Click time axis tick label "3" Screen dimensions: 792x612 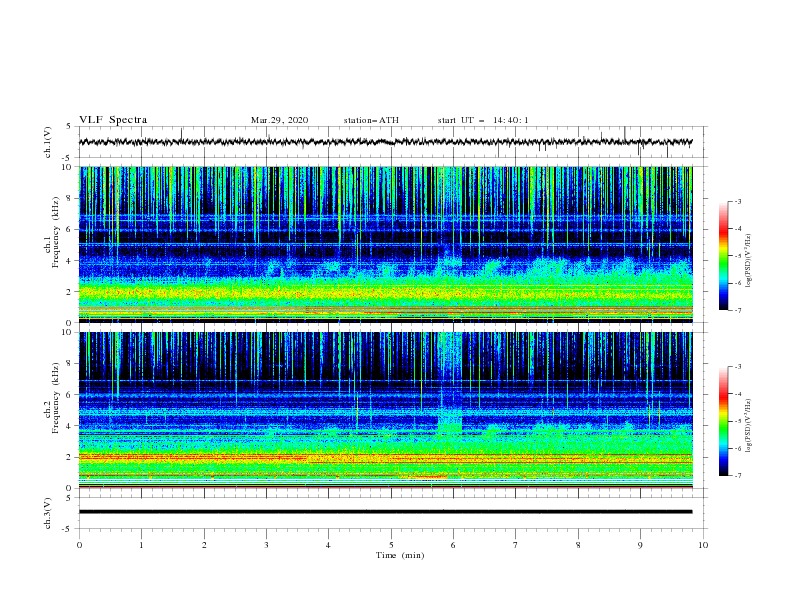point(266,545)
